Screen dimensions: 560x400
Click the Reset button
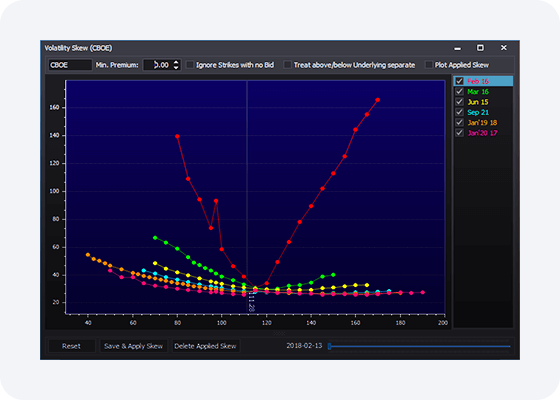tap(71, 346)
